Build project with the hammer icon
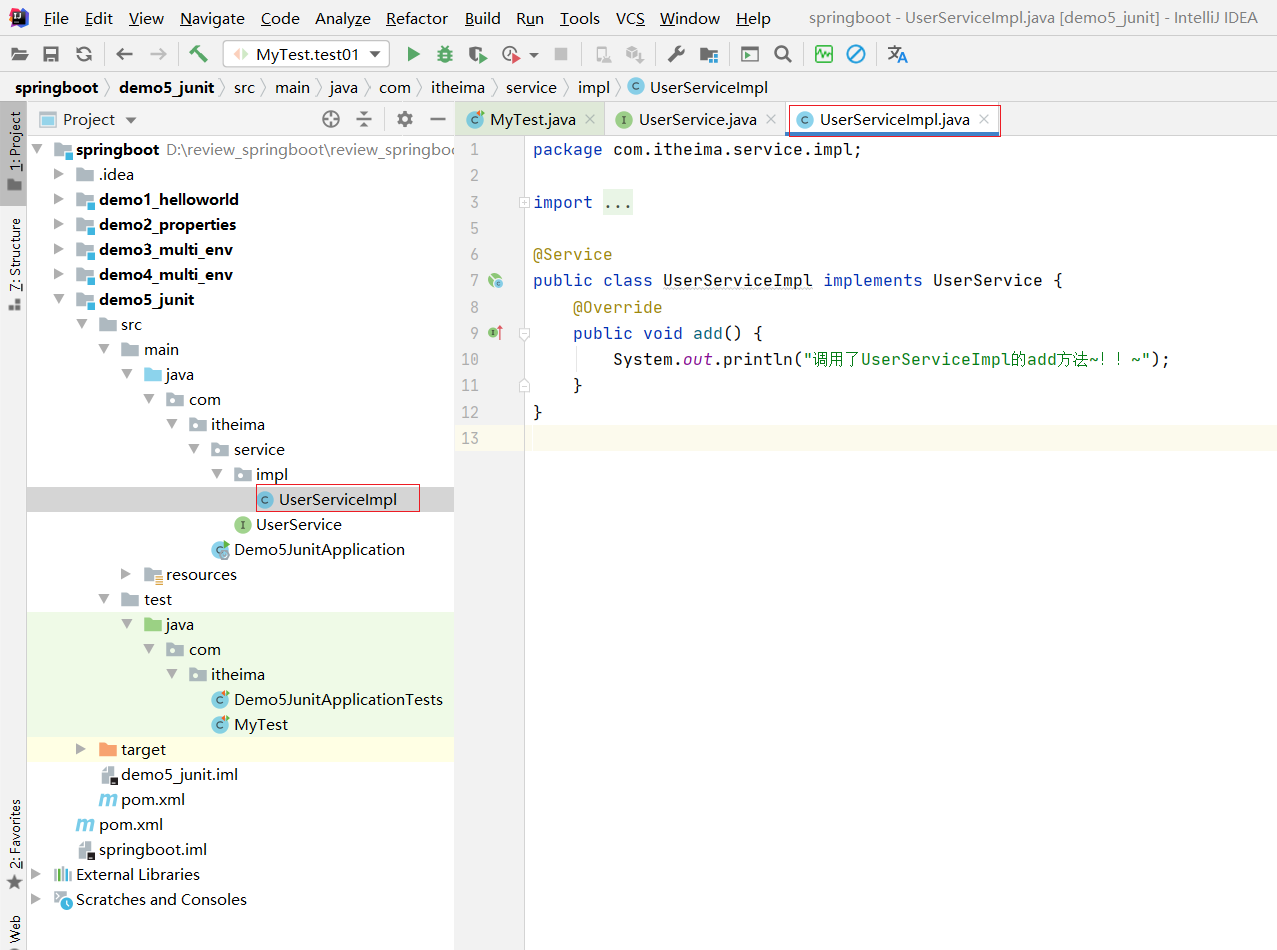The image size is (1277, 950). tap(198, 55)
